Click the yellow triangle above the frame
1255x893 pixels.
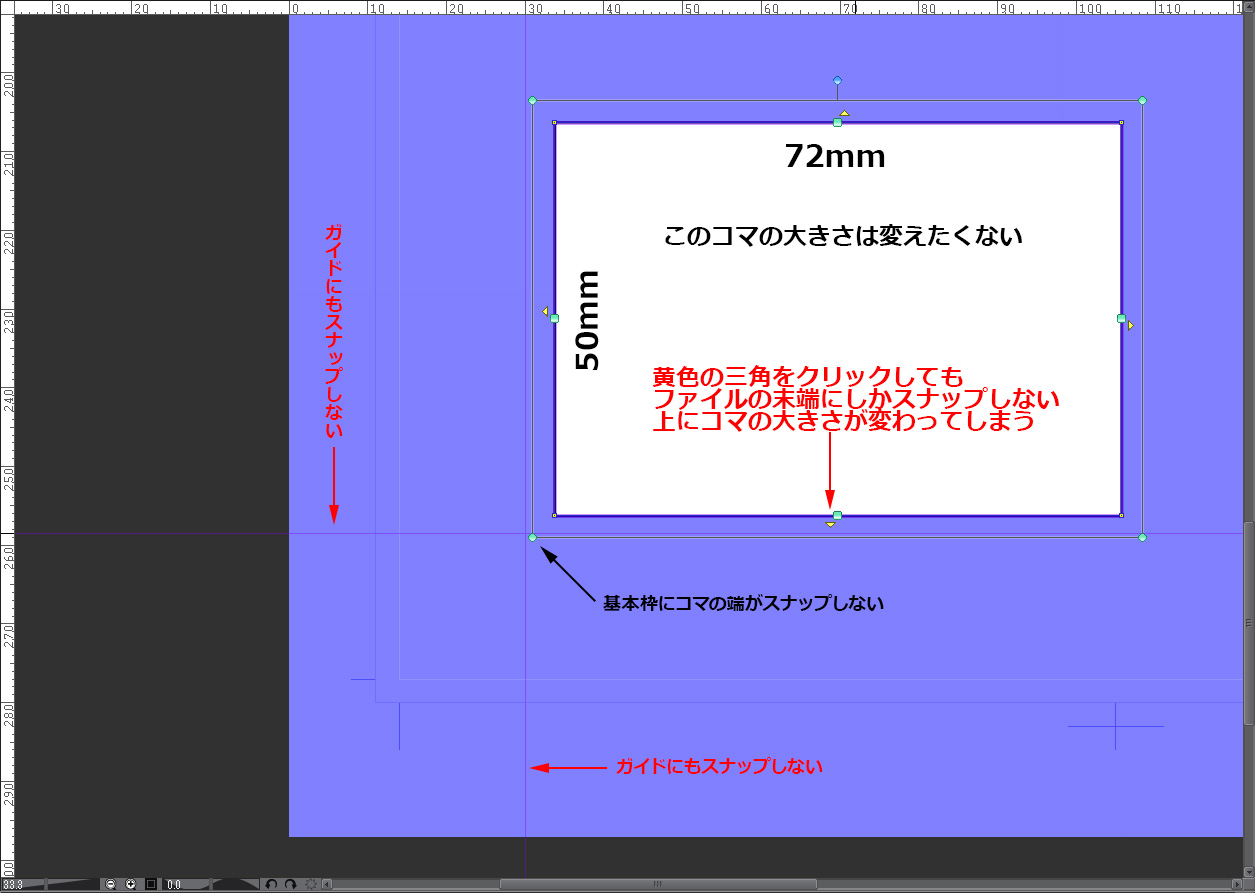click(844, 113)
